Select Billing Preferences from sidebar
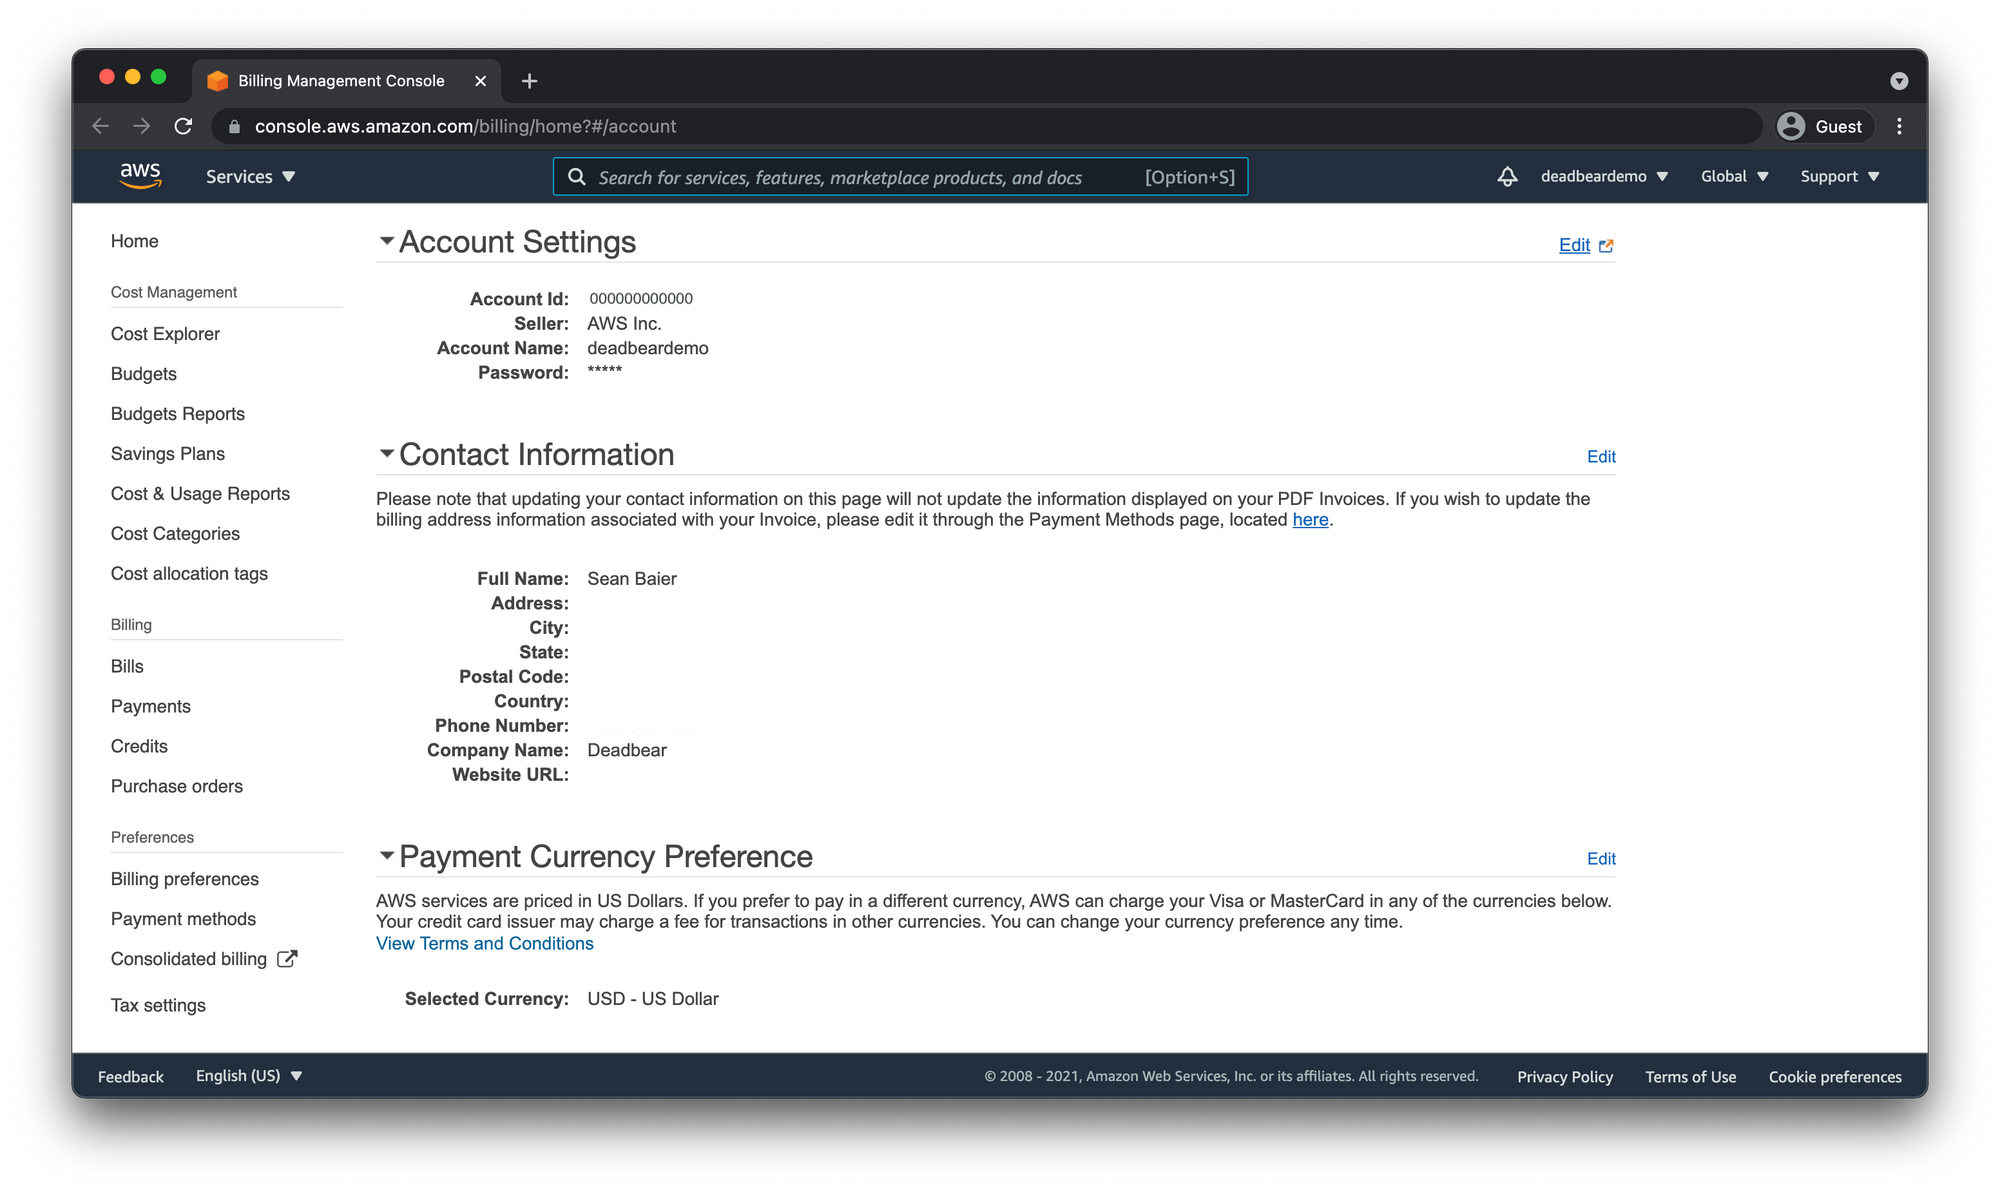2000x1193 pixels. coord(185,878)
